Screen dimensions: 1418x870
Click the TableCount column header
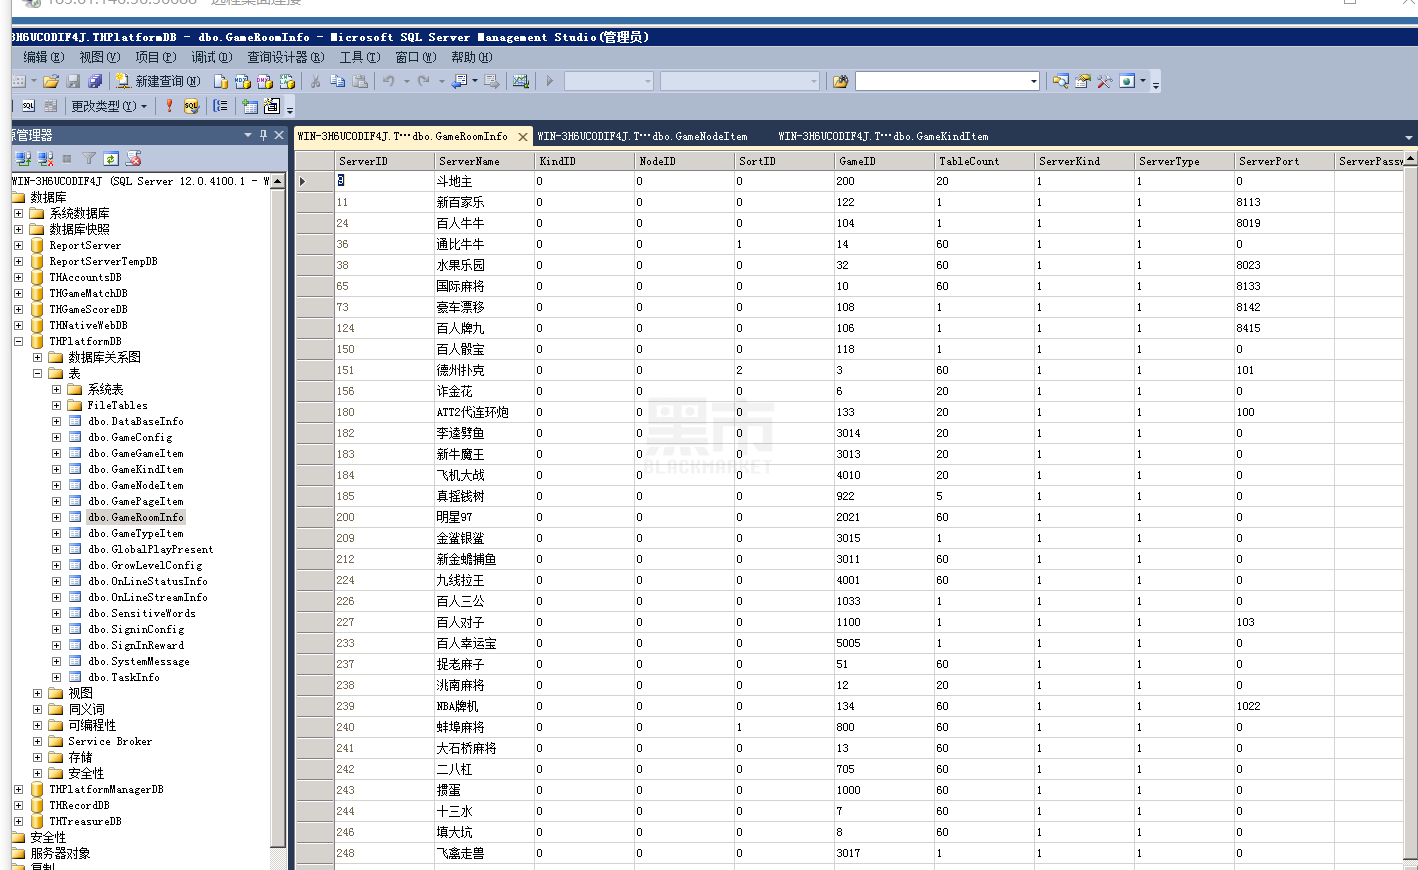(984, 161)
